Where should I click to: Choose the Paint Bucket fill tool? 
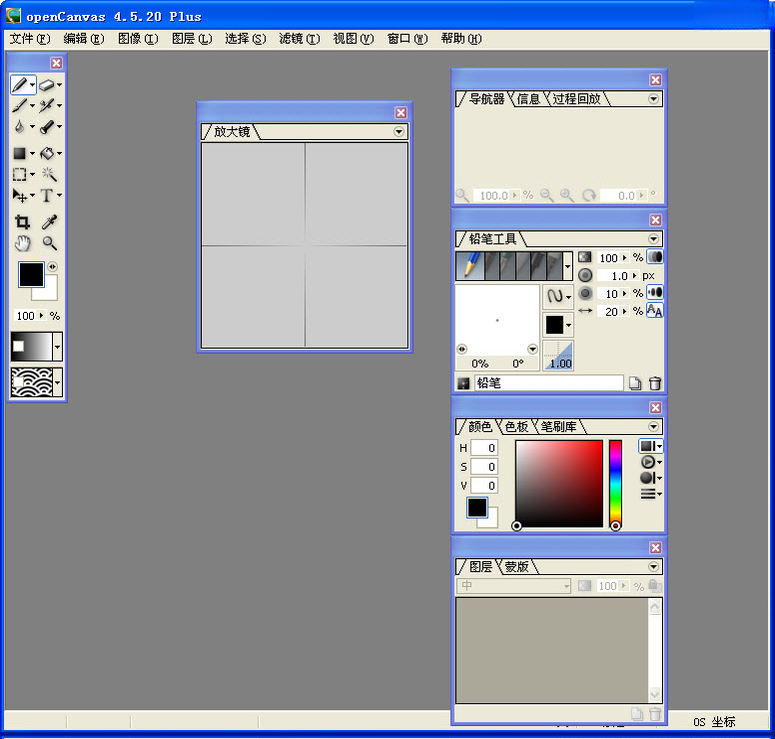click(46, 153)
